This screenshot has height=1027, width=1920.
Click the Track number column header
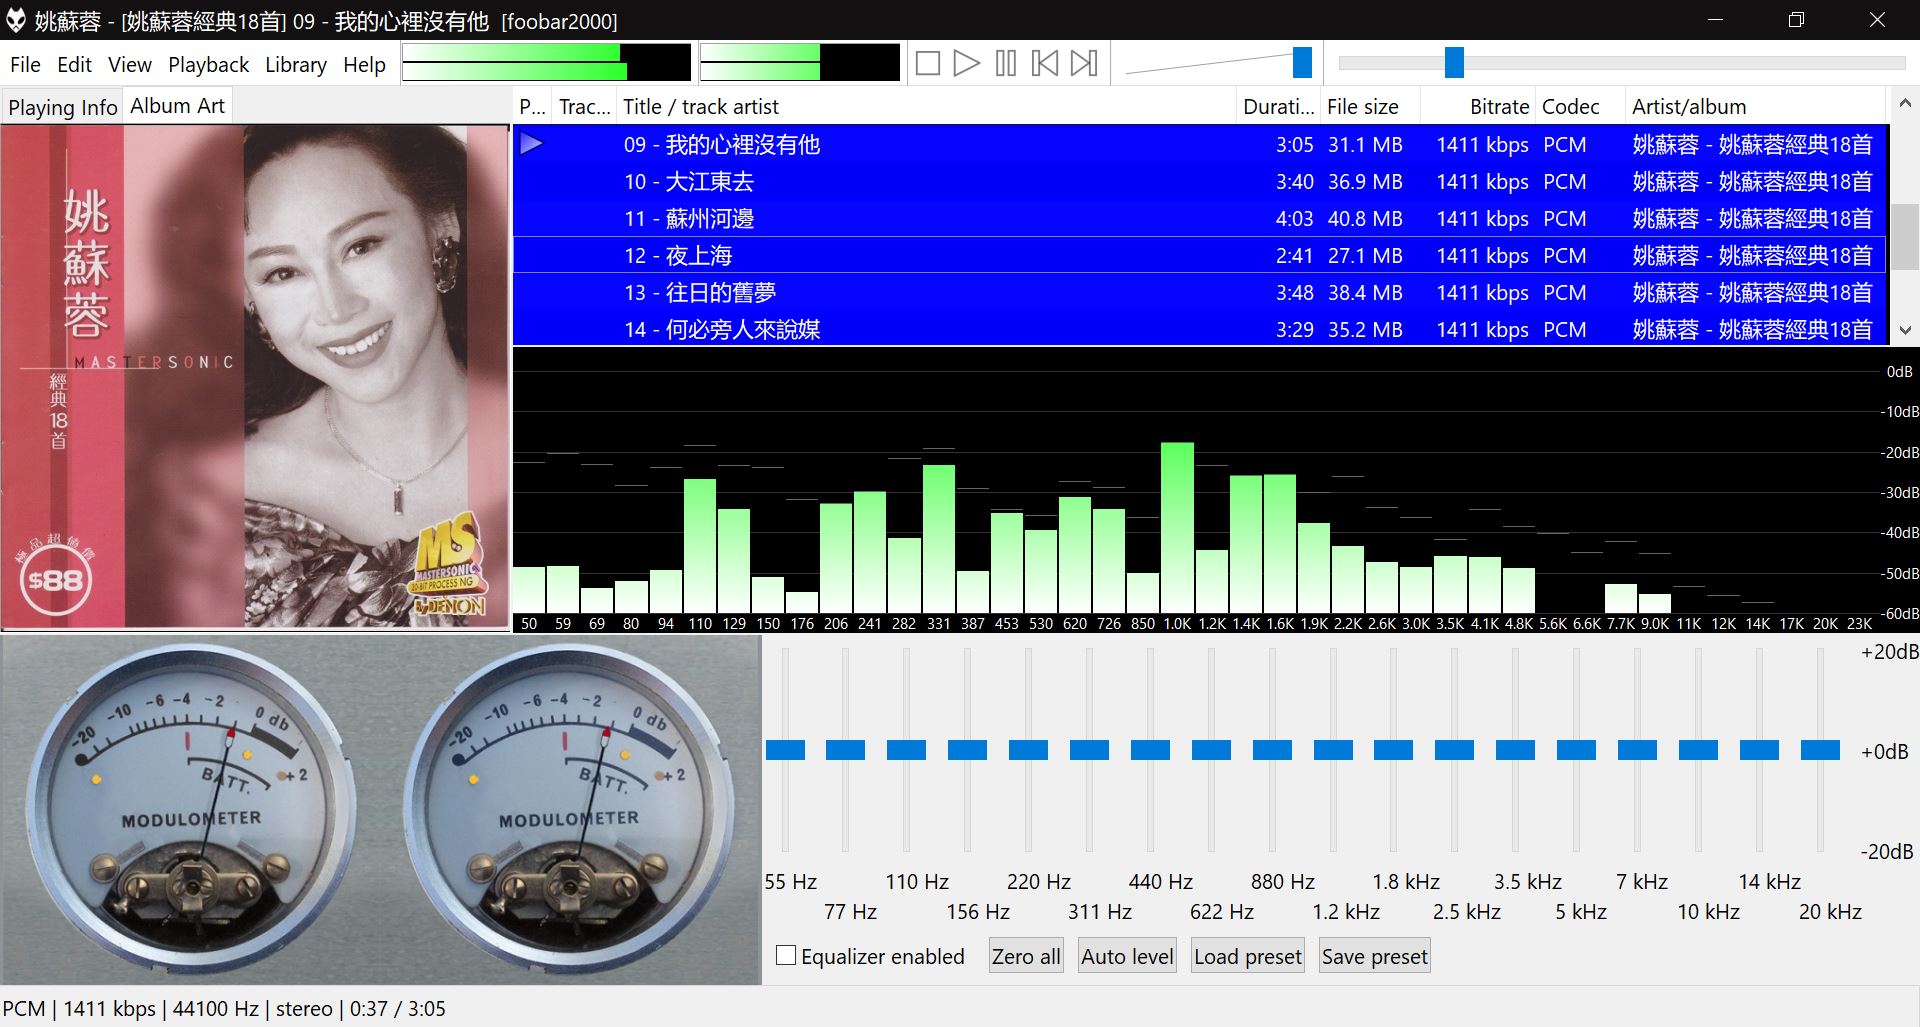(x=584, y=107)
